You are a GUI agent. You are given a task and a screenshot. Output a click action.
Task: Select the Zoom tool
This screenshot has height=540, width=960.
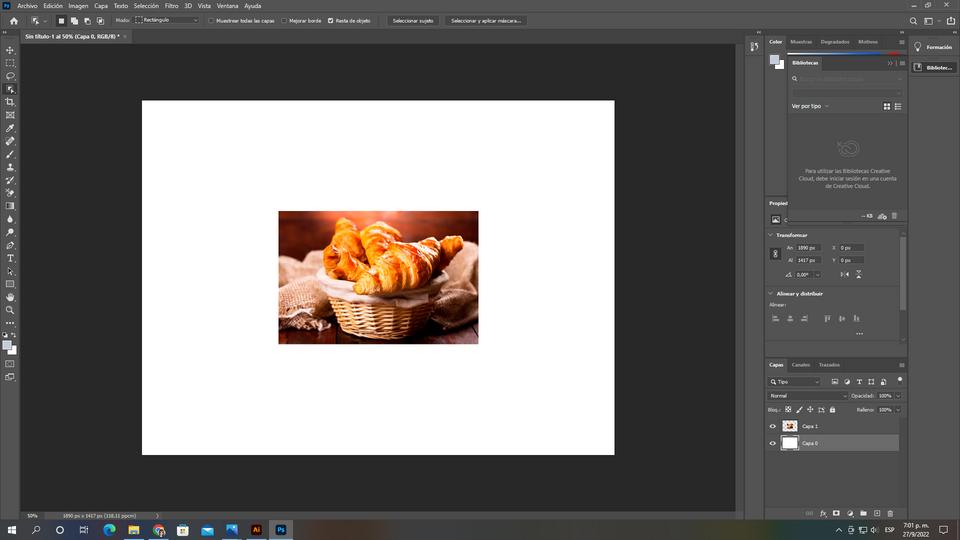coord(10,310)
